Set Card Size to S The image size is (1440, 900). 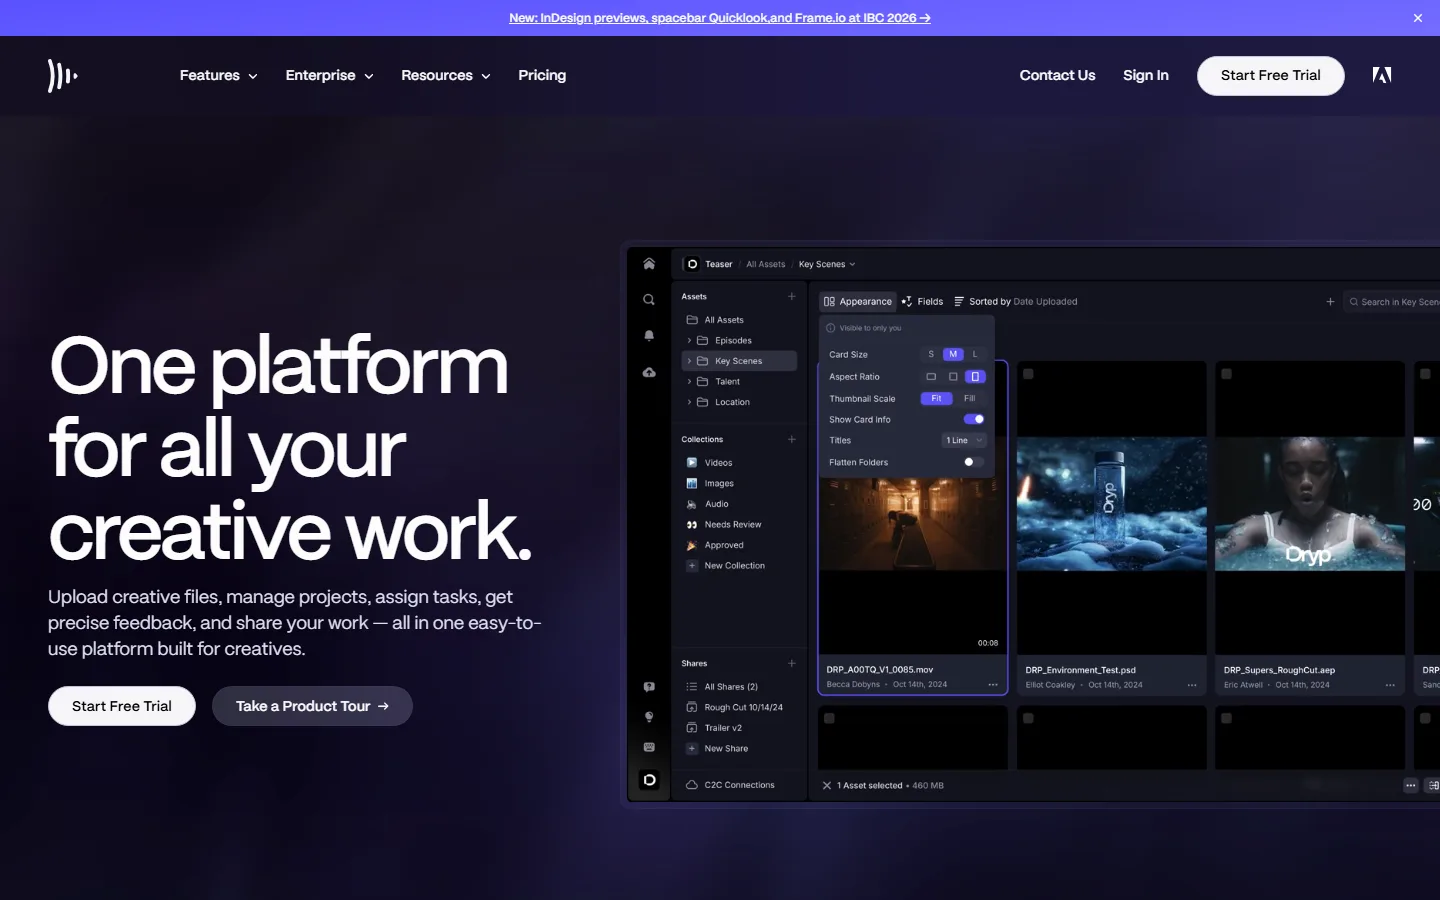point(931,354)
